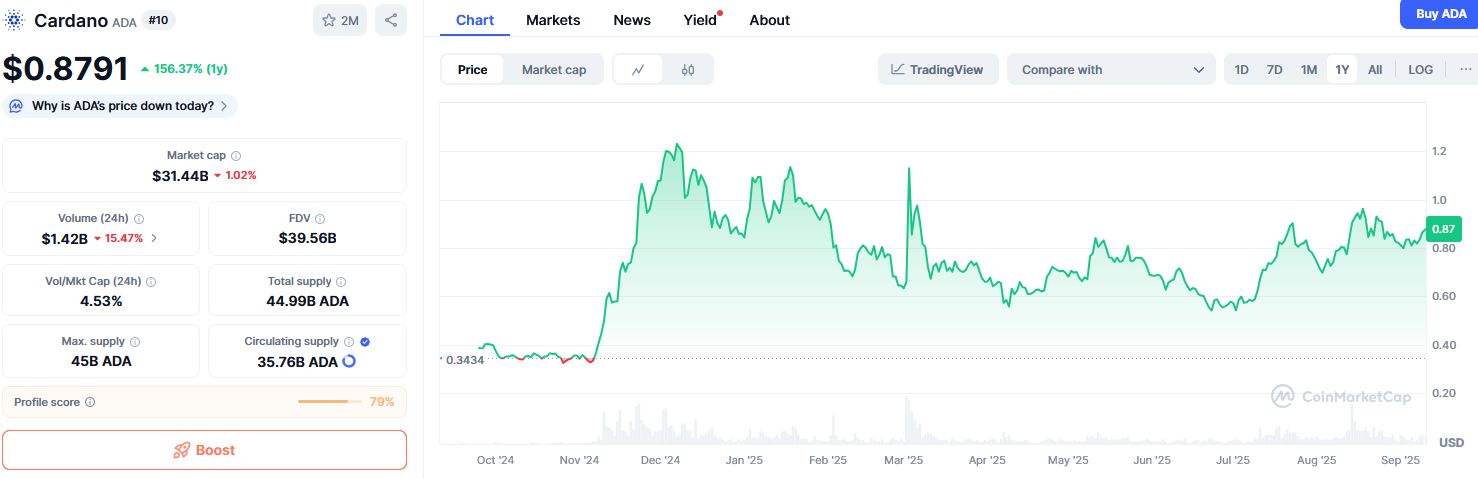Click the Dec '24 axis label

[660, 461]
